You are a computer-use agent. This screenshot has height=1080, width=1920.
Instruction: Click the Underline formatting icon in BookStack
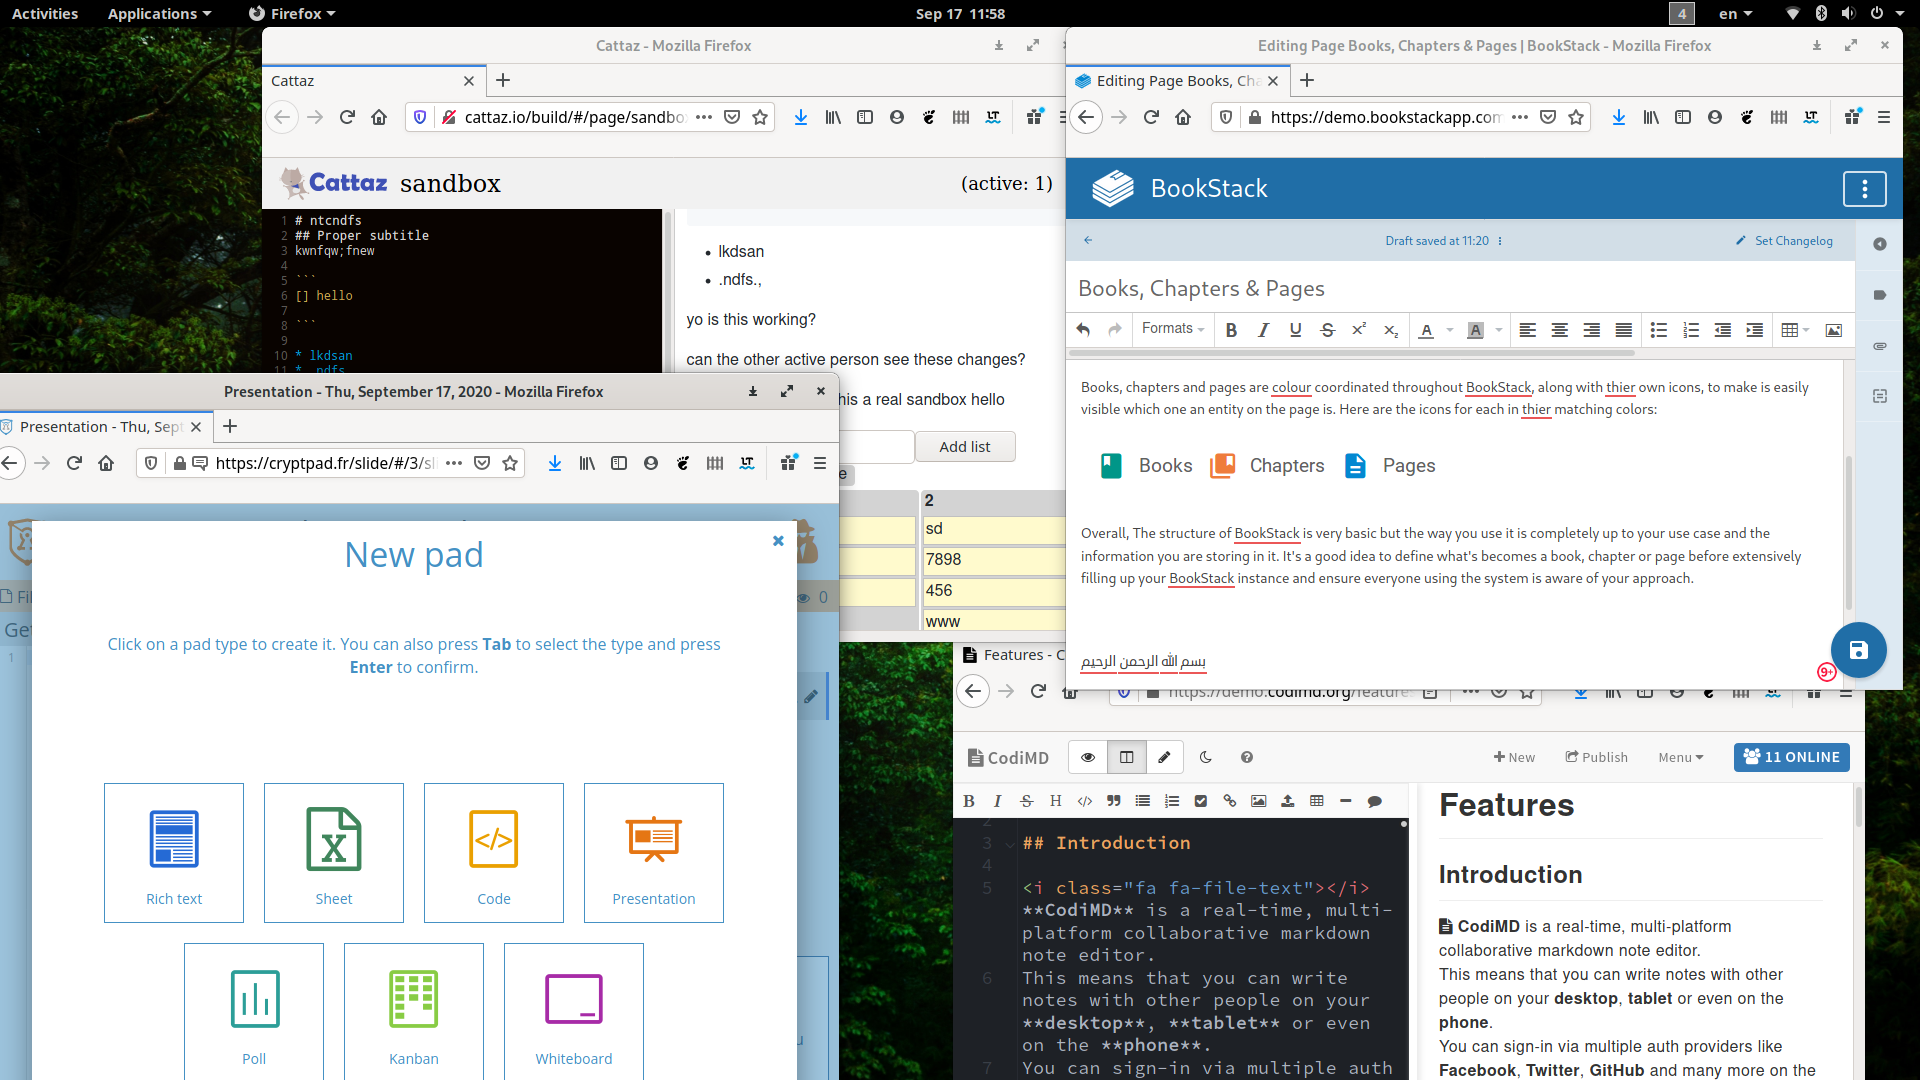[x=1294, y=330]
